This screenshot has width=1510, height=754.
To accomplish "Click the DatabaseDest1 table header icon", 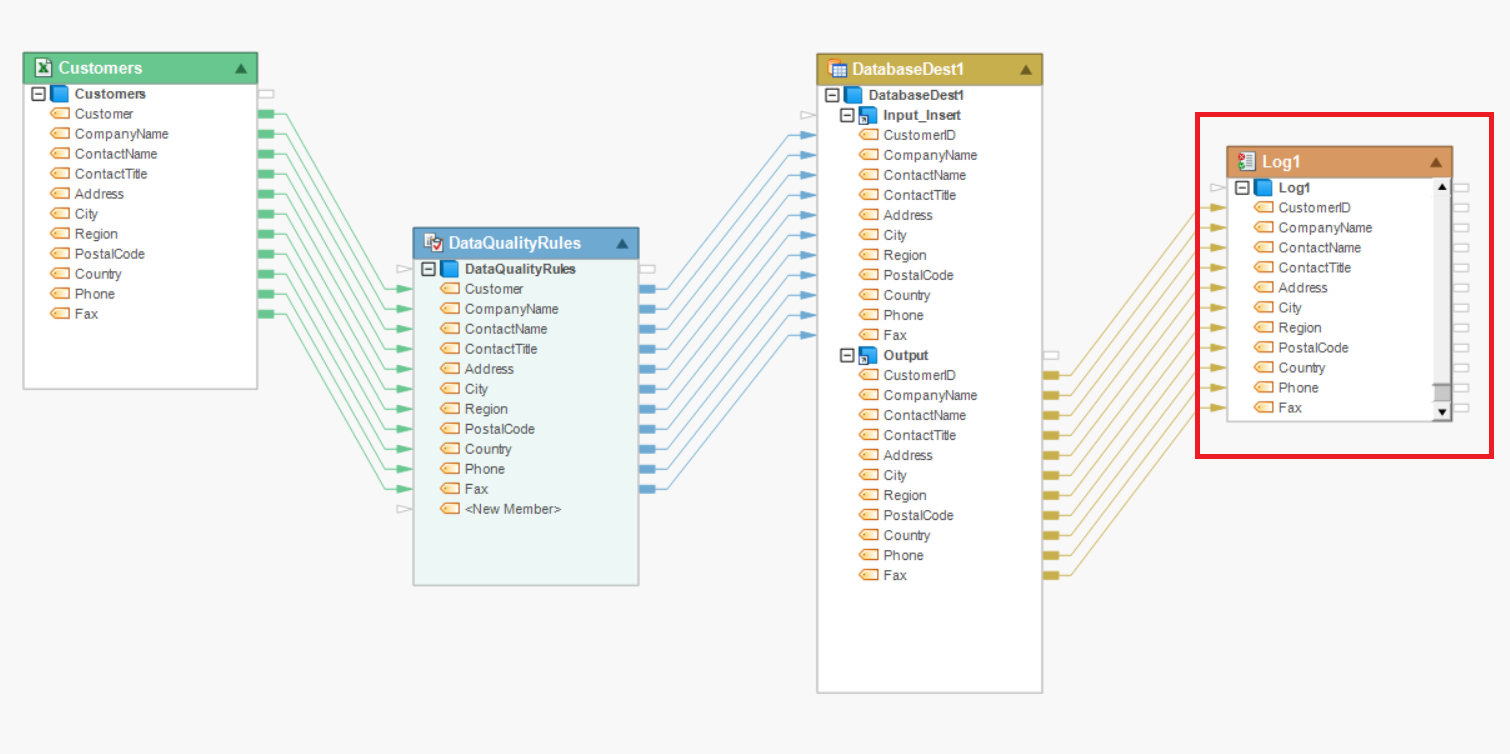I will coord(837,69).
